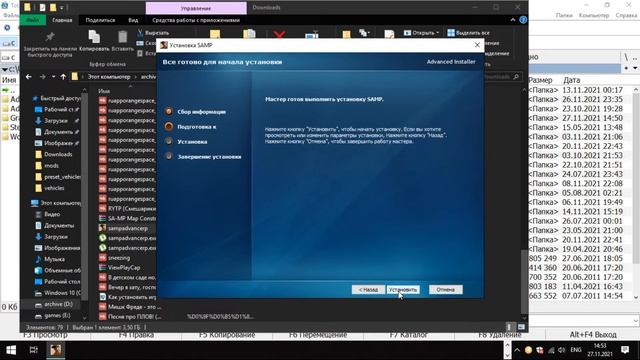Switch to large icons view in the status bar
Screen dimensions: 640x360
coord(521,327)
